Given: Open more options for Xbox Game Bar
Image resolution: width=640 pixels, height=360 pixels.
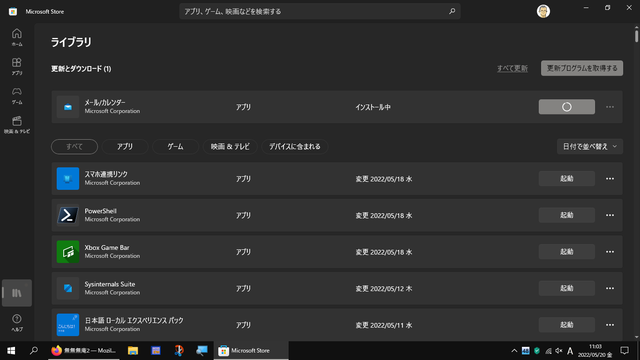Looking at the screenshot, I should point(610,252).
